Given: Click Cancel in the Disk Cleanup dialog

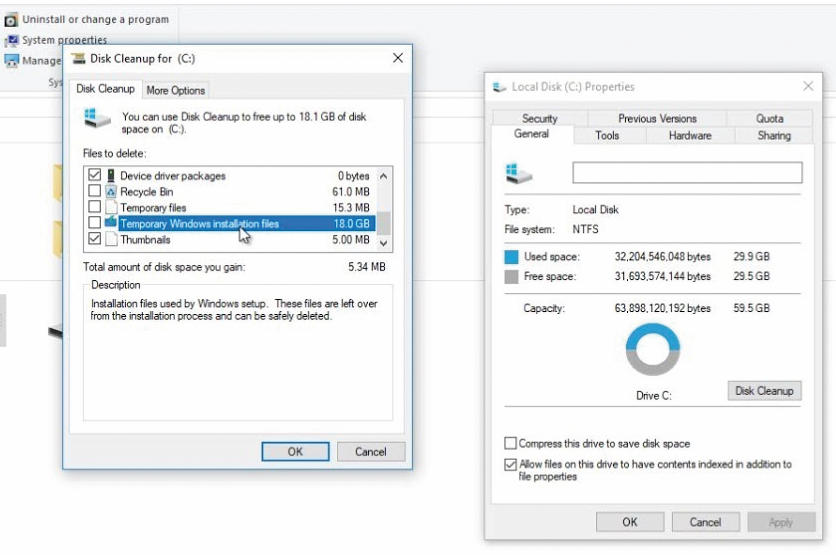Looking at the screenshot, I should pyautogui.click(x=371, y=452).
